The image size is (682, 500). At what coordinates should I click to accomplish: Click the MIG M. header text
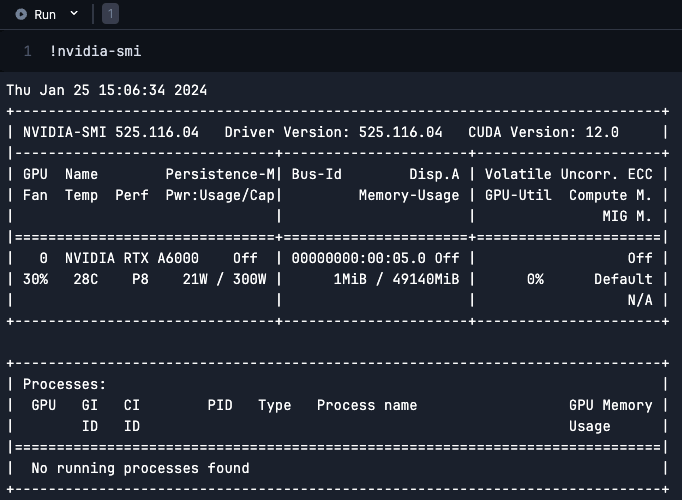[x=627, y=216]
